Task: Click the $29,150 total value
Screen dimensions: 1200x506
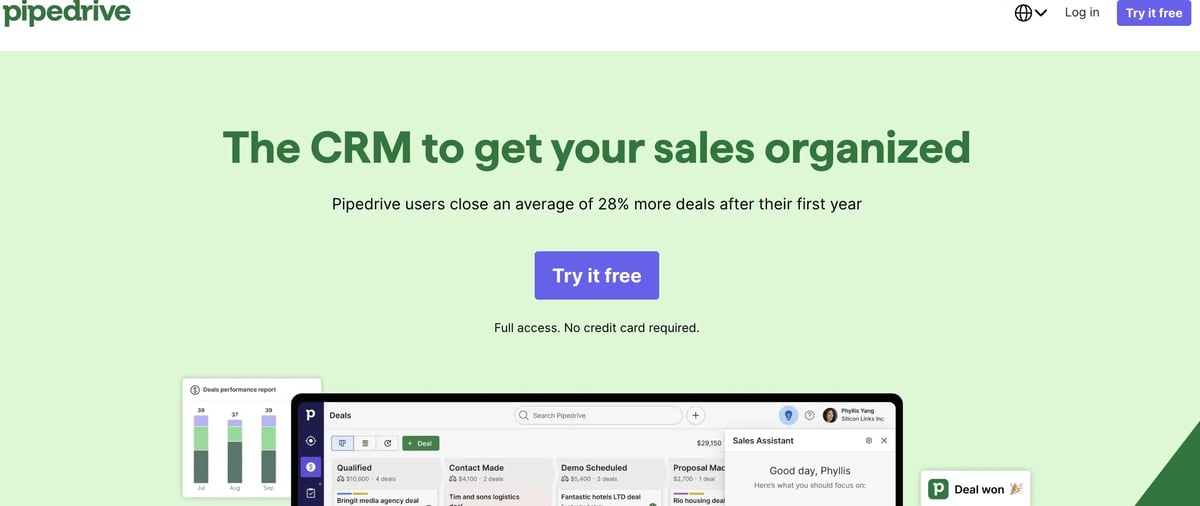Action: tap(709, 442)
